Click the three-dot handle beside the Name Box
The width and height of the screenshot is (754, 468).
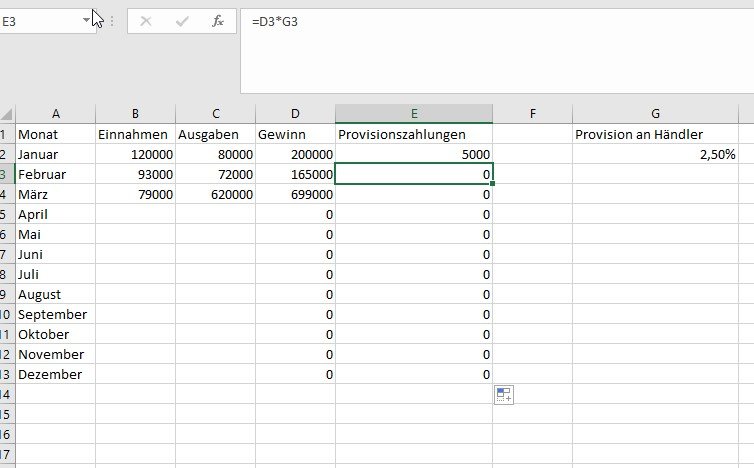(x=112, y=21)
